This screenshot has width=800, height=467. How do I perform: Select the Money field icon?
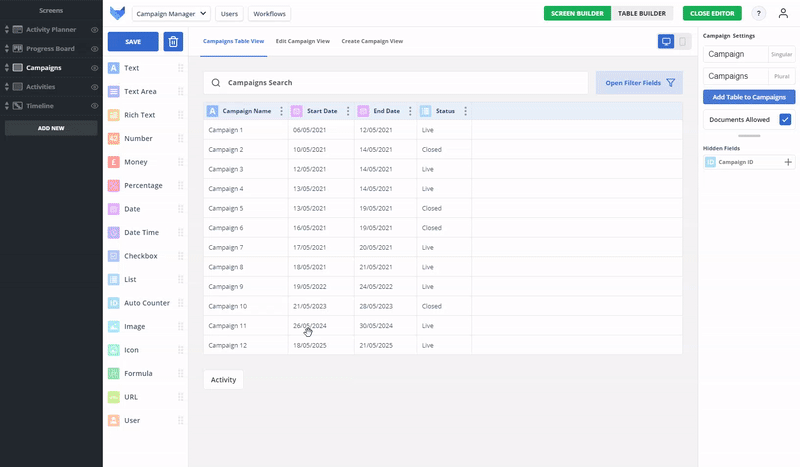(114, 162)
